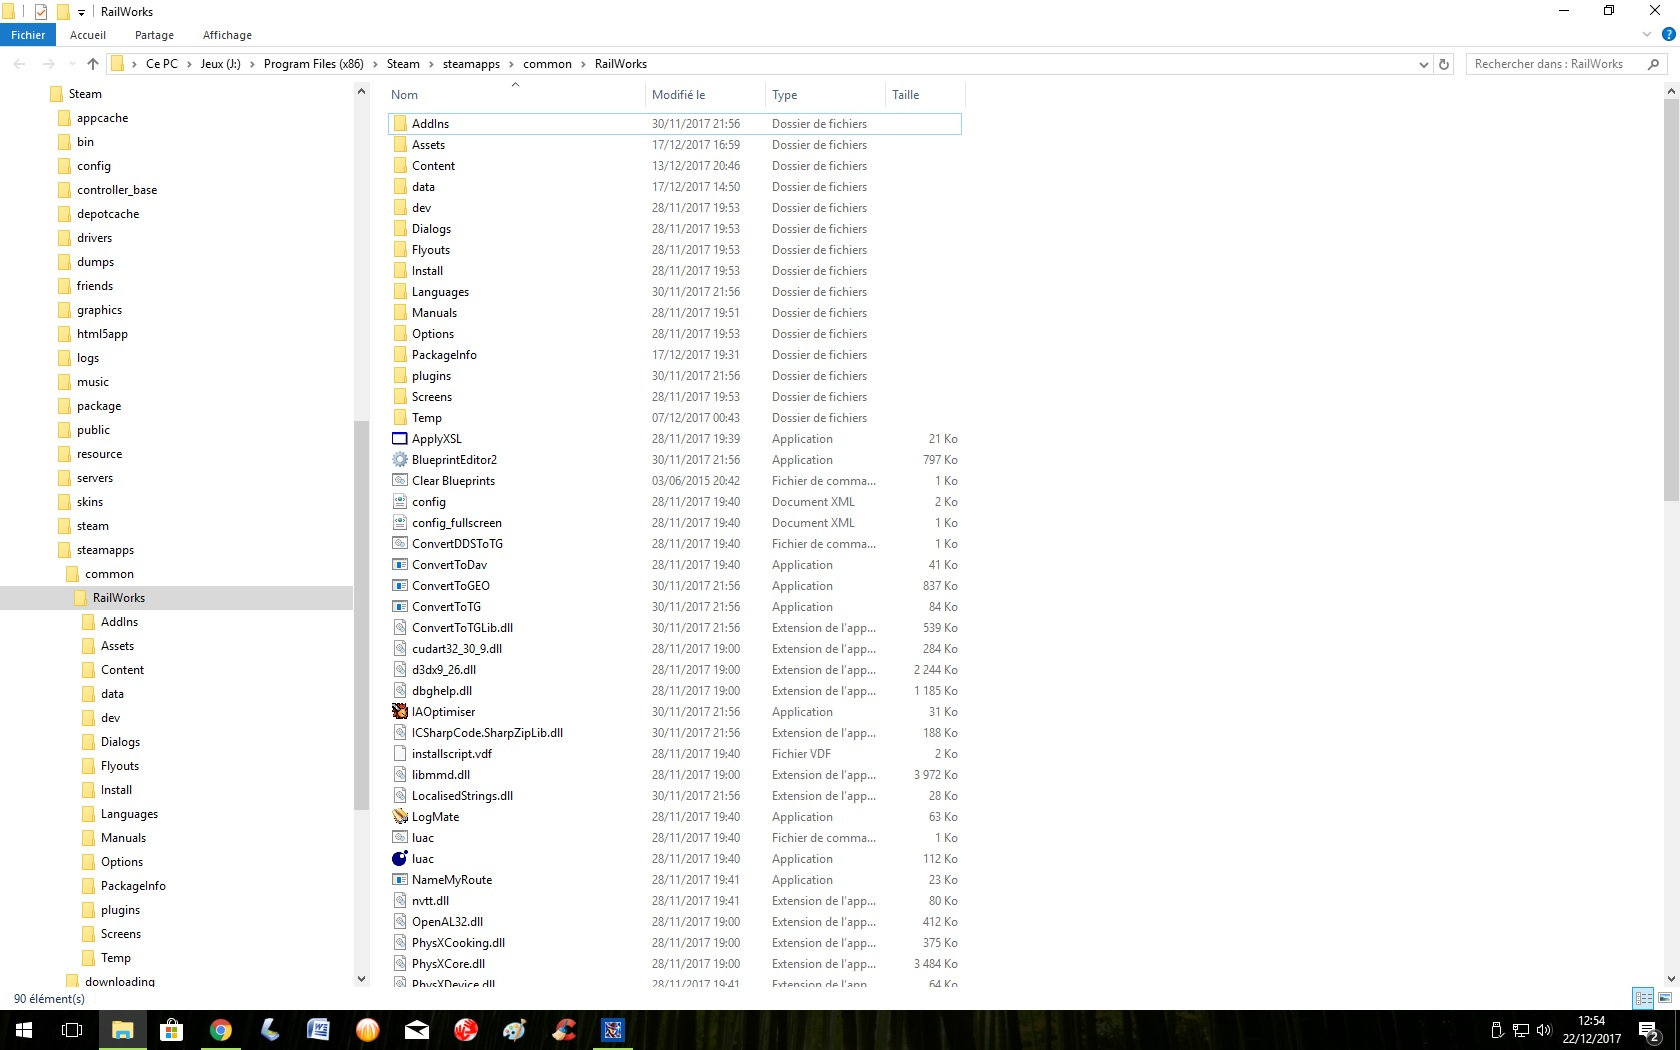Screen dimensions: 1680x1050
Task: Select the ICSharpCode.SharpZipLib.dll file name
Action: tap(487, 733)
